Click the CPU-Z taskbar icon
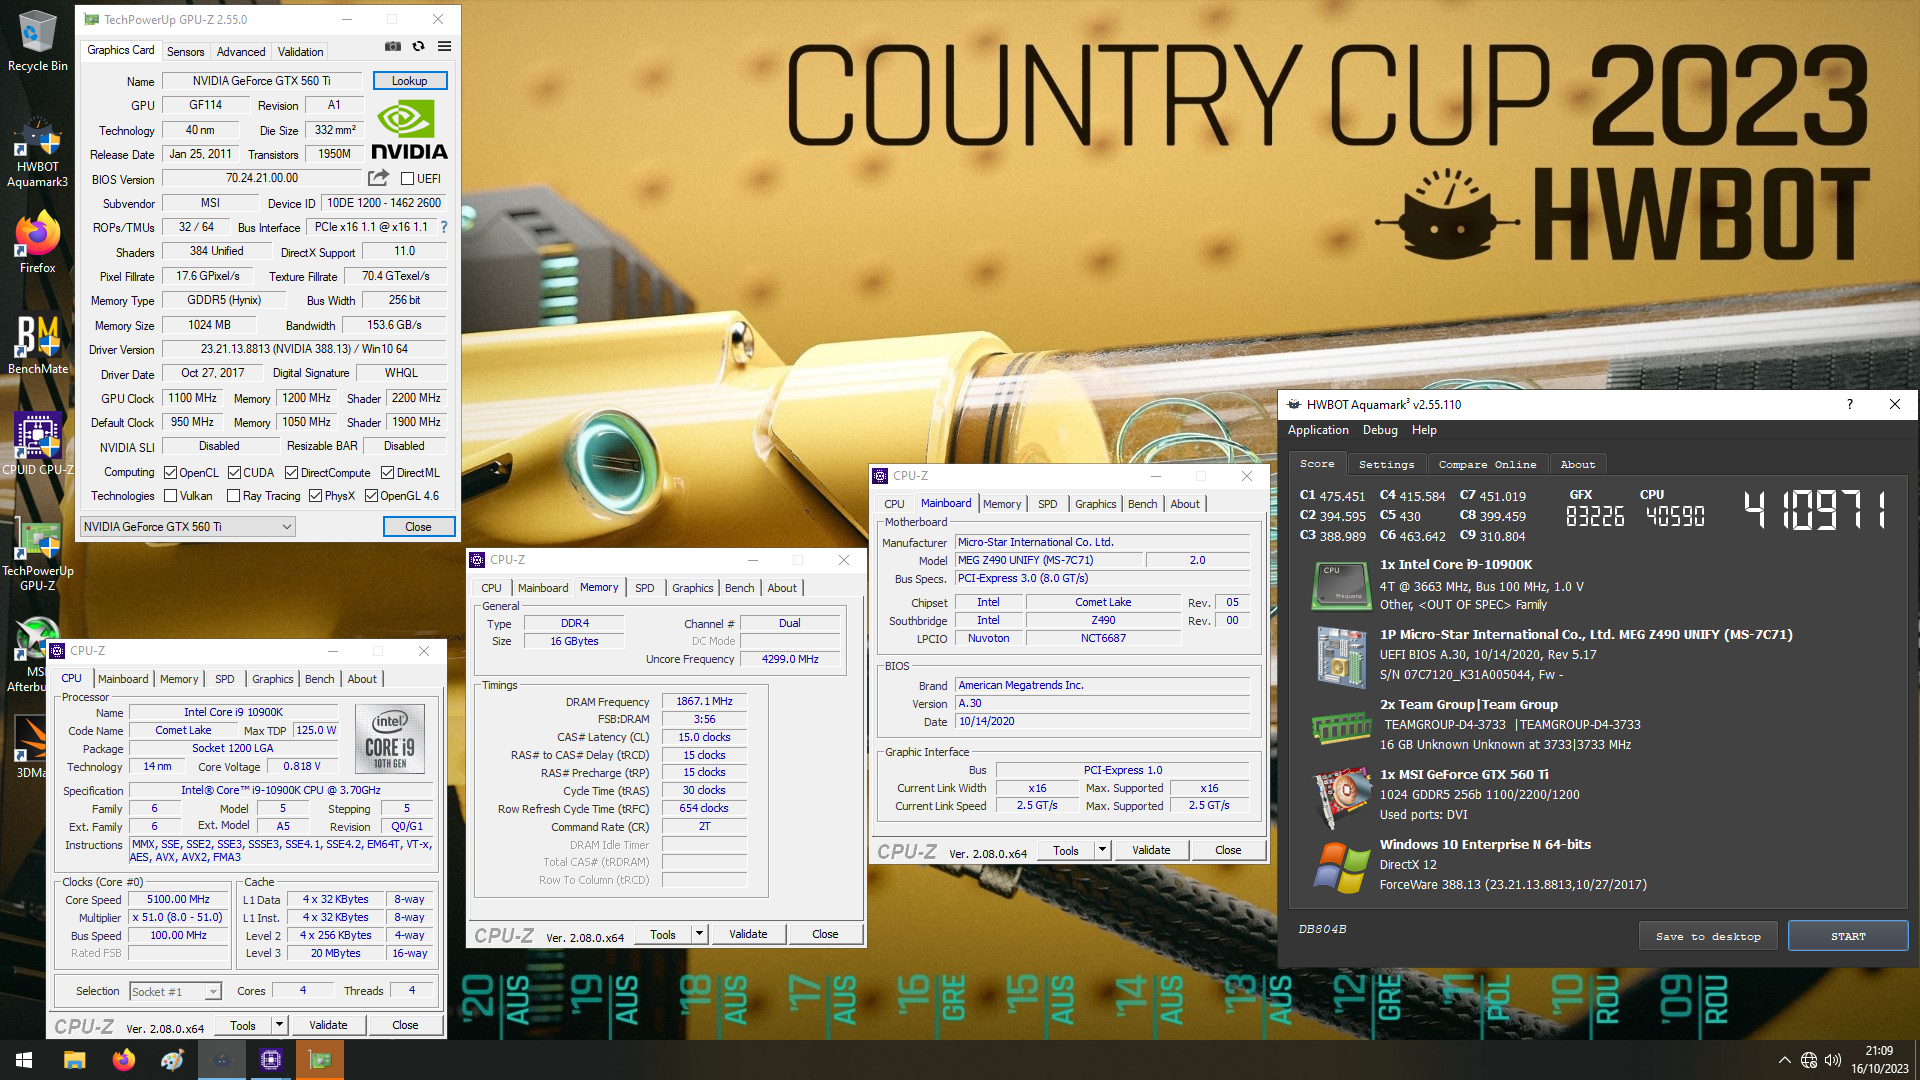 pyautogui.click(x=270, y=1060)
